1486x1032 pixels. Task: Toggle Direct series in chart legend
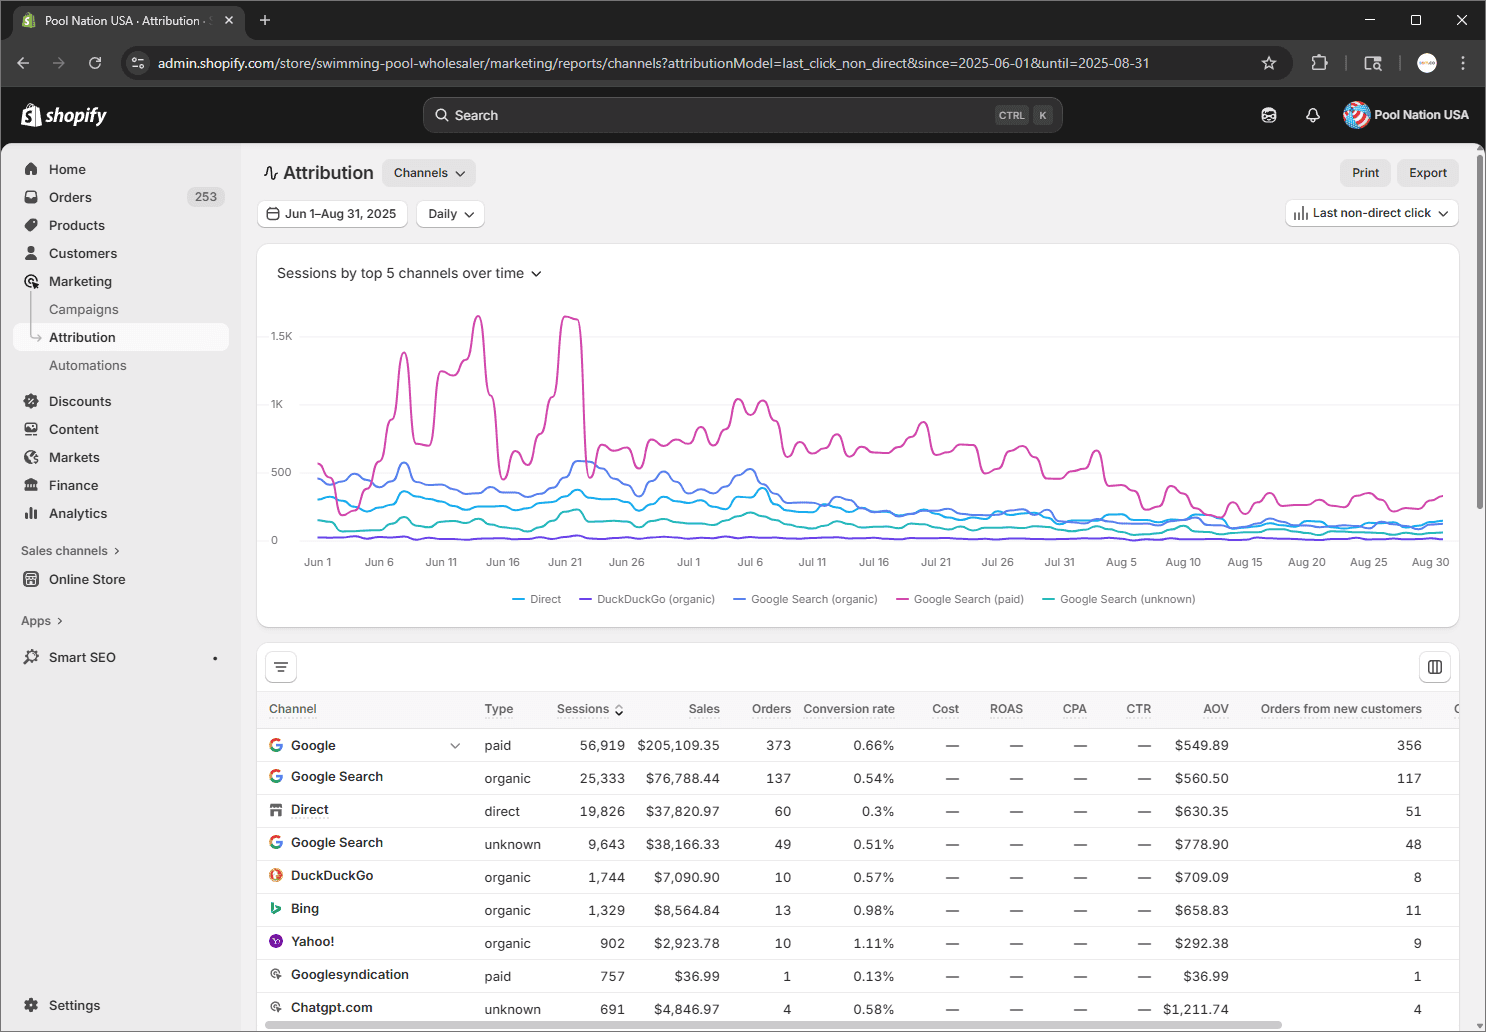537,599
